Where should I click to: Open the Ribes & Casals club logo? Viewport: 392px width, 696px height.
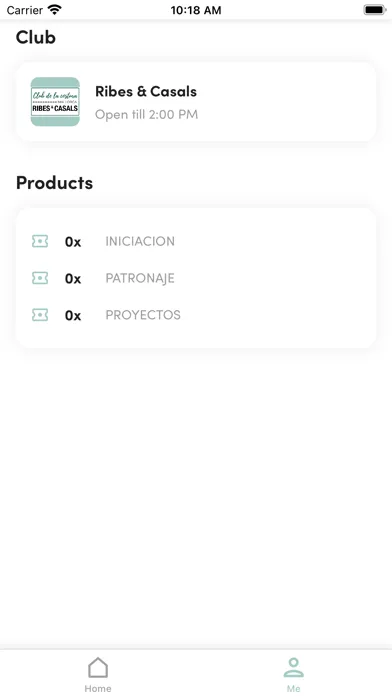55,102
